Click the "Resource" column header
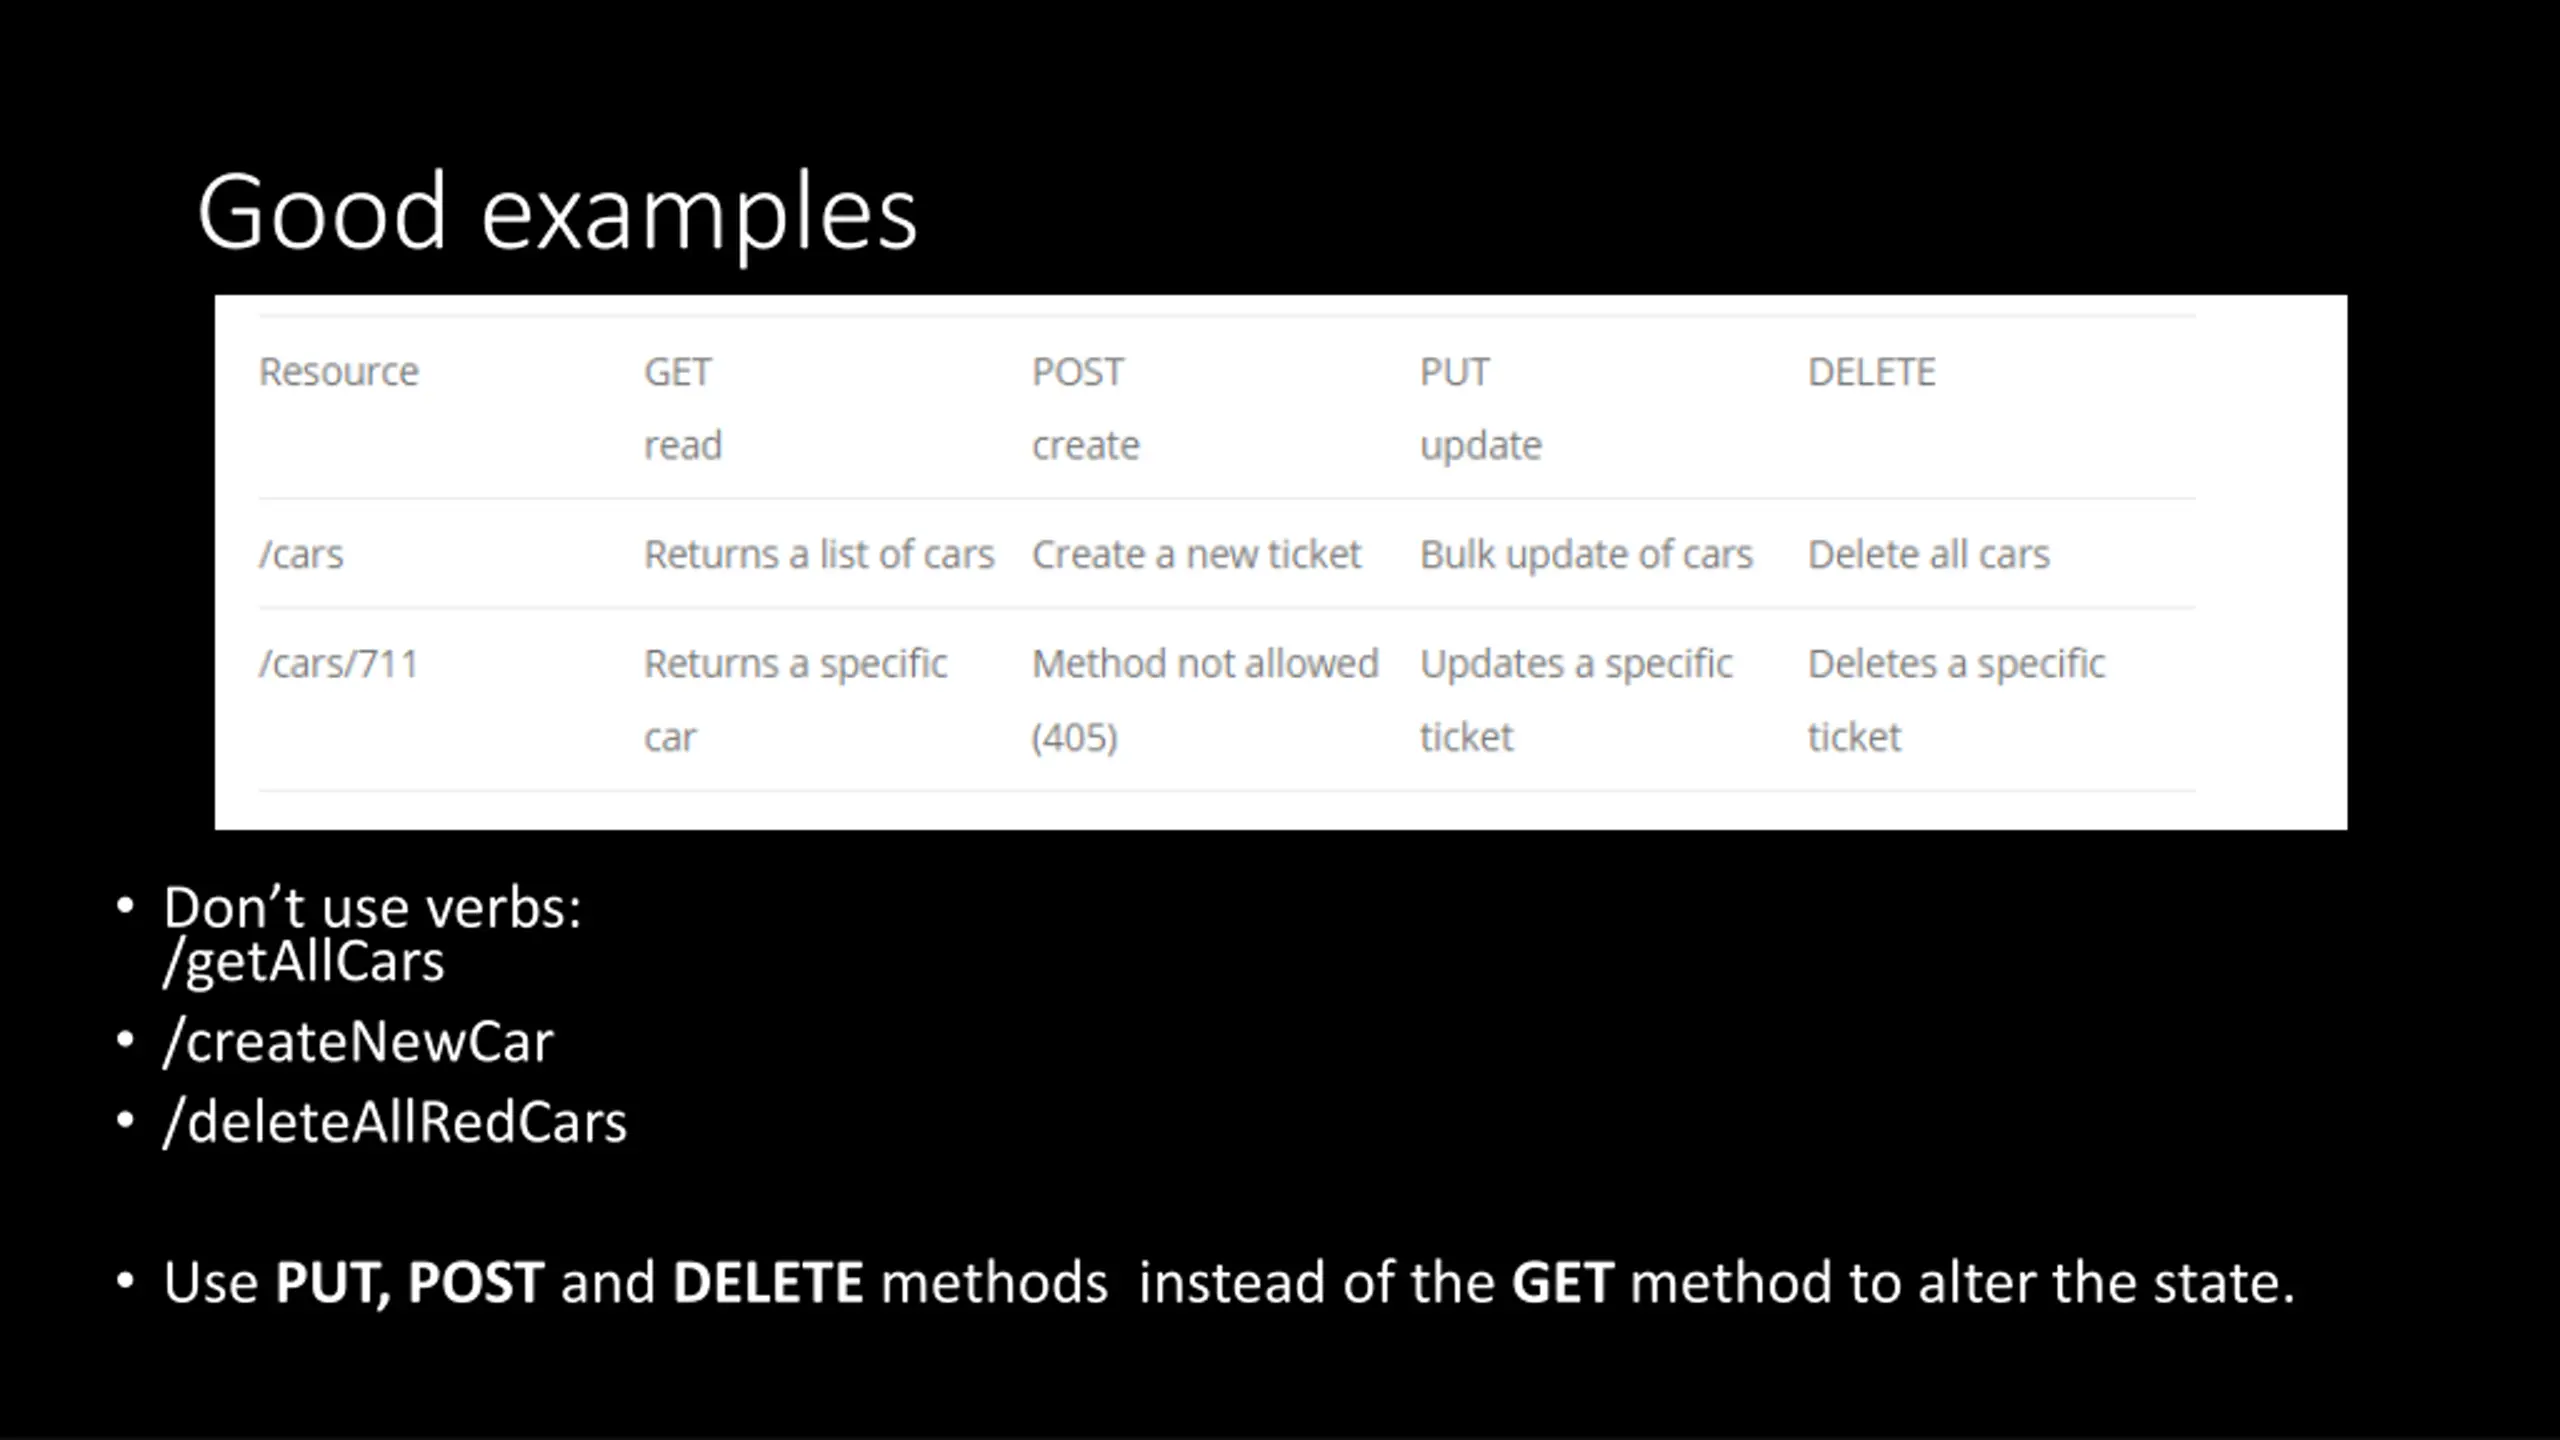This screenshot has width=2560, height=1440. [x=339, y=372]
